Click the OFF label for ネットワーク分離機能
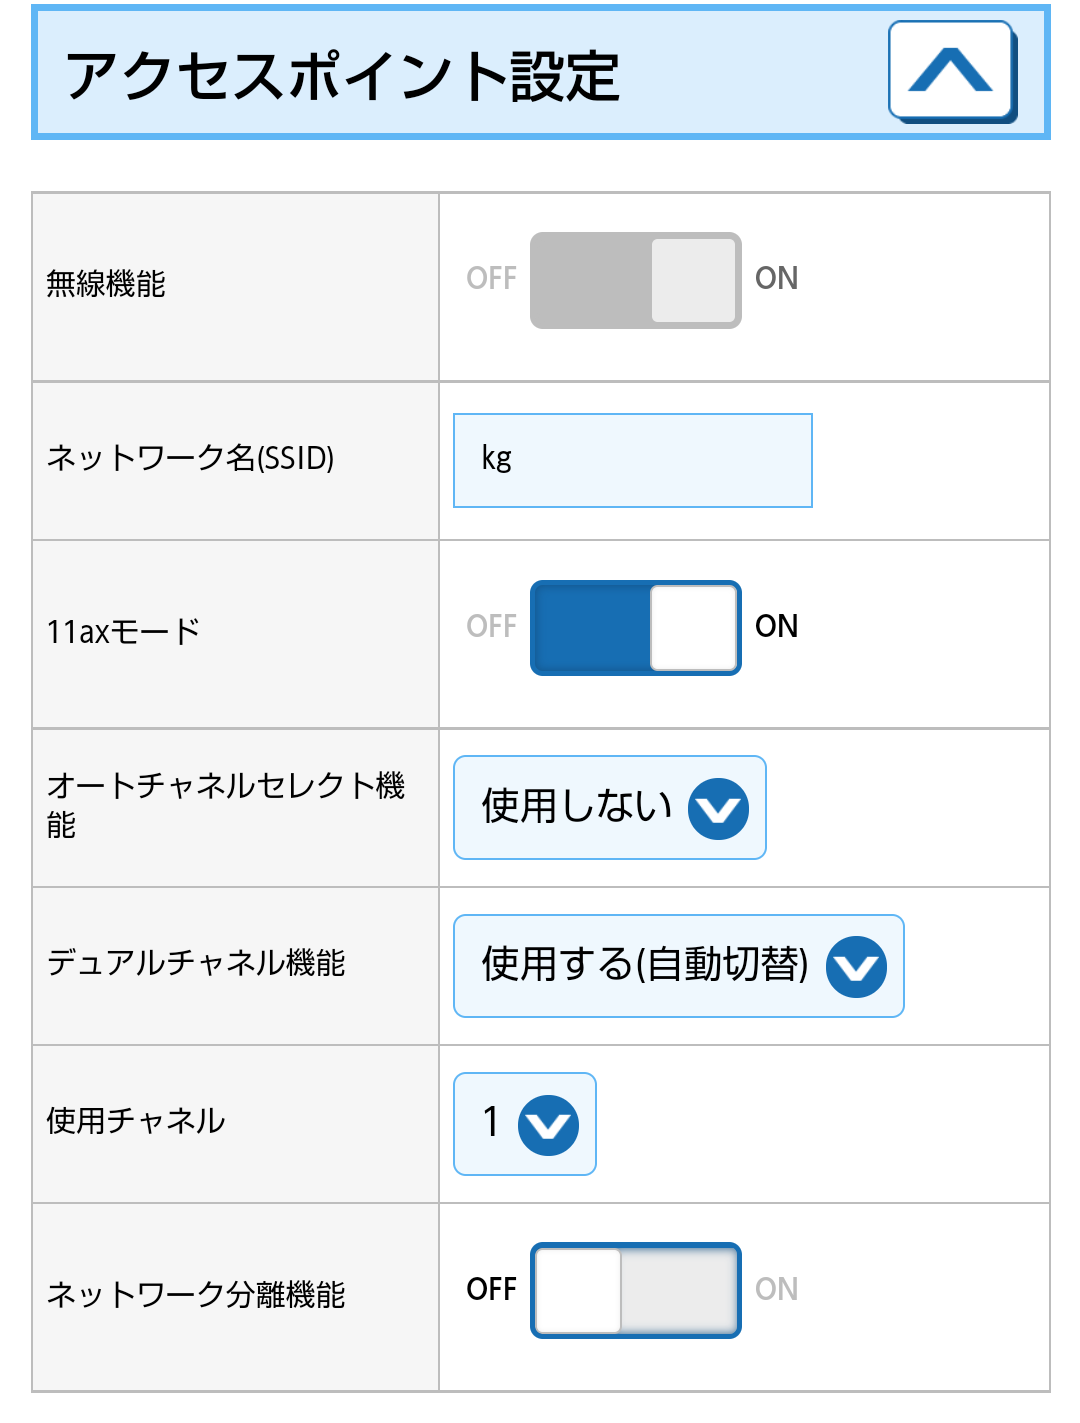Screen dimensions: 1080x1423 pos(491,1290)
